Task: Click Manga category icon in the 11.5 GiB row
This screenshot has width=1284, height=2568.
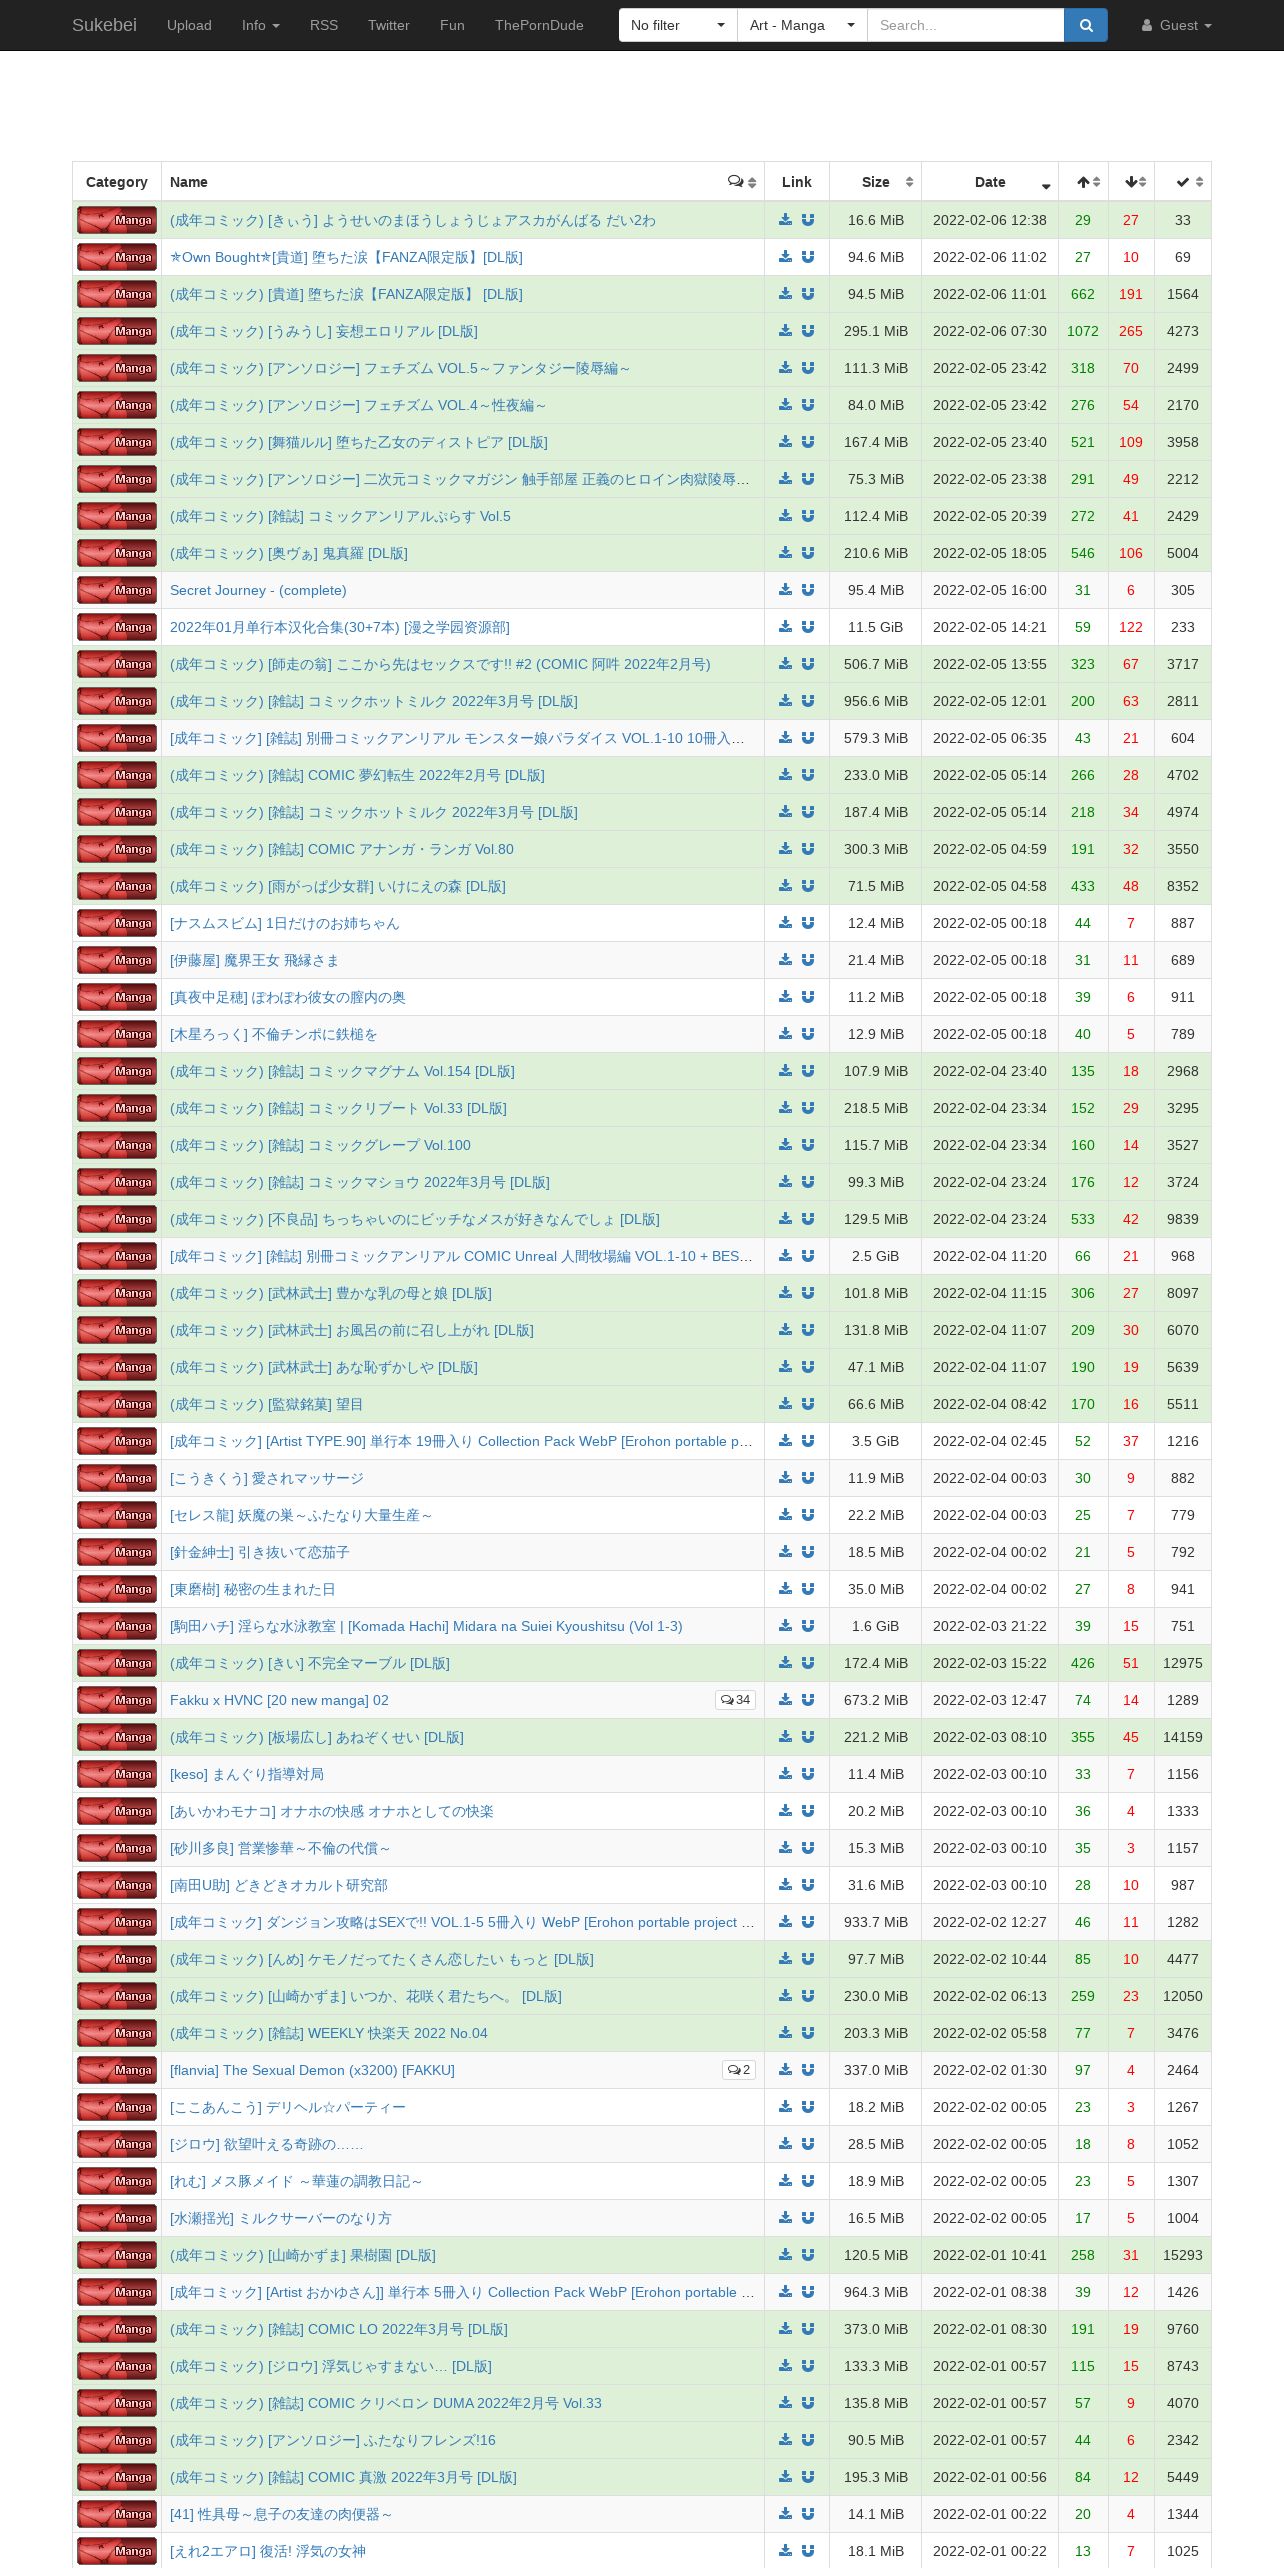Action: pyautogui.click(x=117, y=627)
